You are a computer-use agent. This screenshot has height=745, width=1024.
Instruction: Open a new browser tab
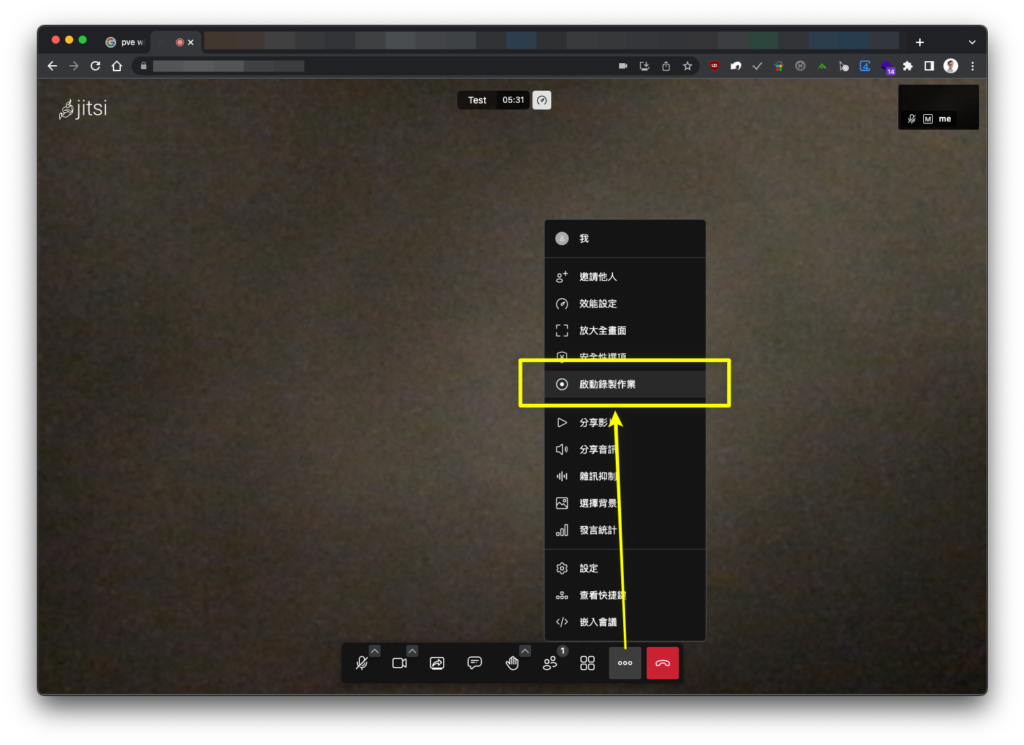point(920,42)
